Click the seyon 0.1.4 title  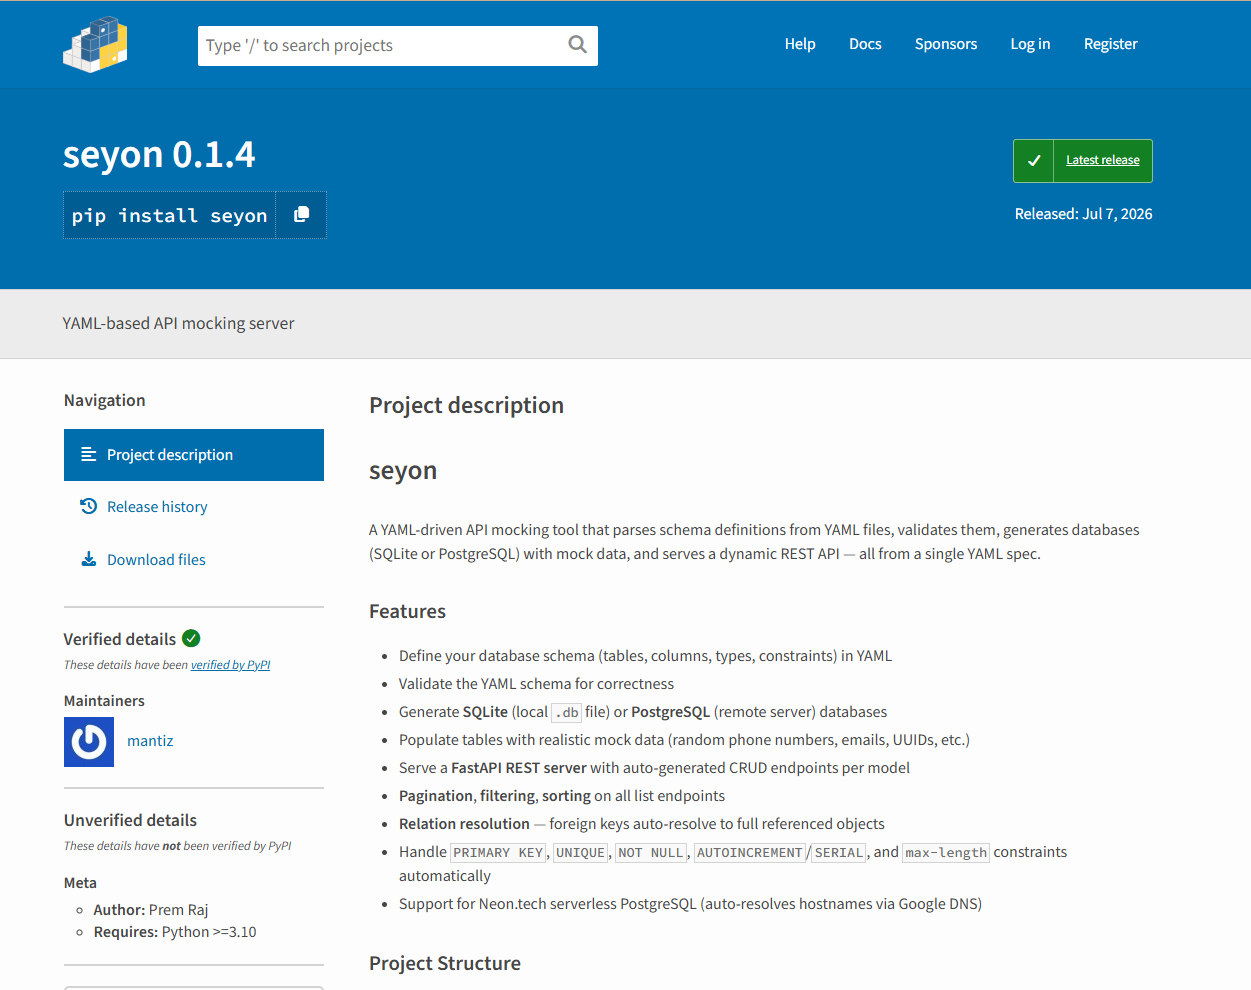(159, 154)
